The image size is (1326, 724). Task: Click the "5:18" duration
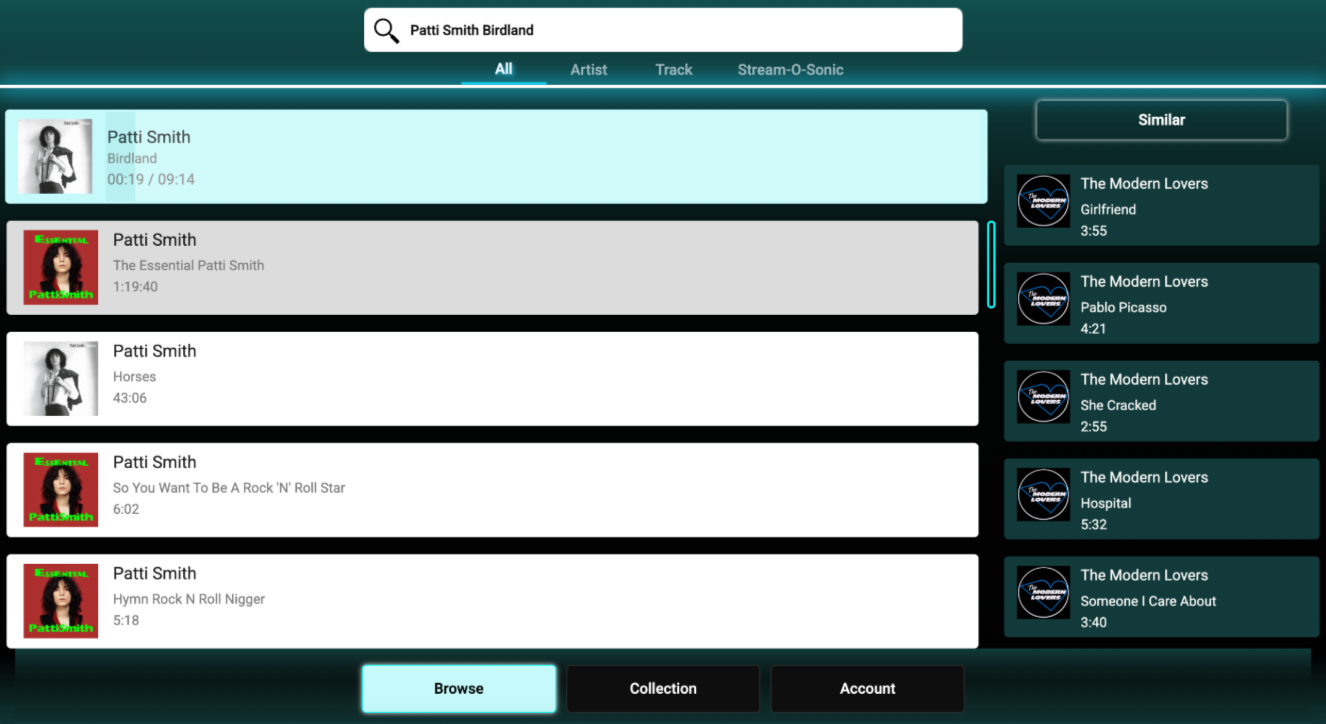coord(126,620)
